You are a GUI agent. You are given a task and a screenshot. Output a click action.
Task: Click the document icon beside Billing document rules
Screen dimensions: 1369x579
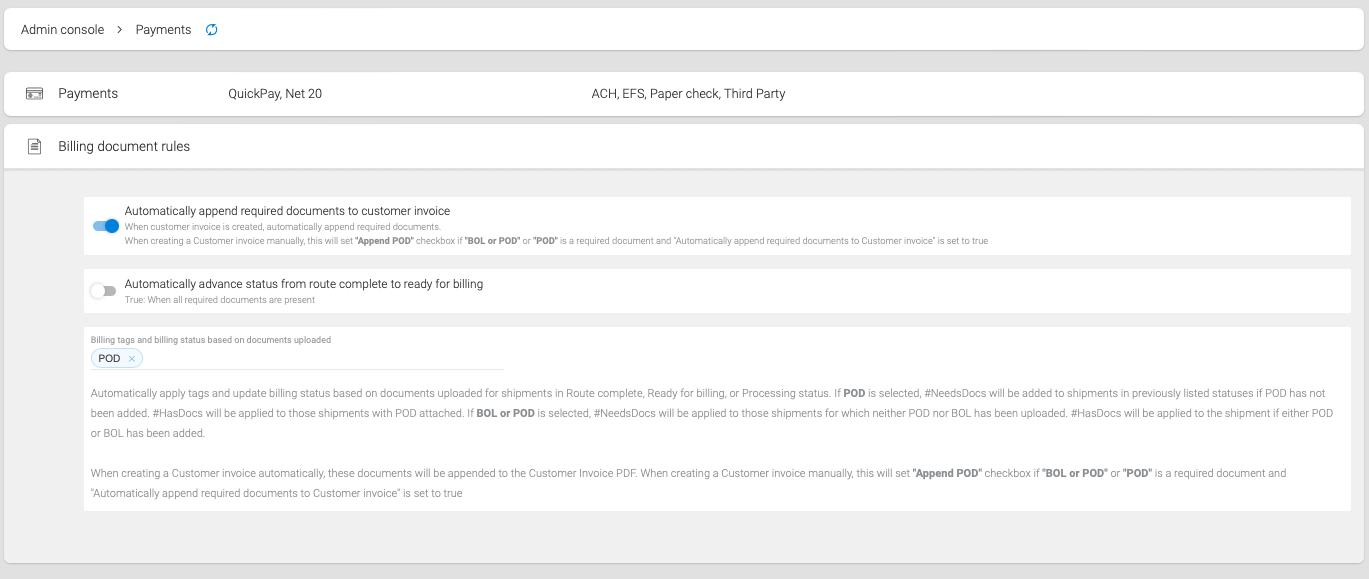34,146
